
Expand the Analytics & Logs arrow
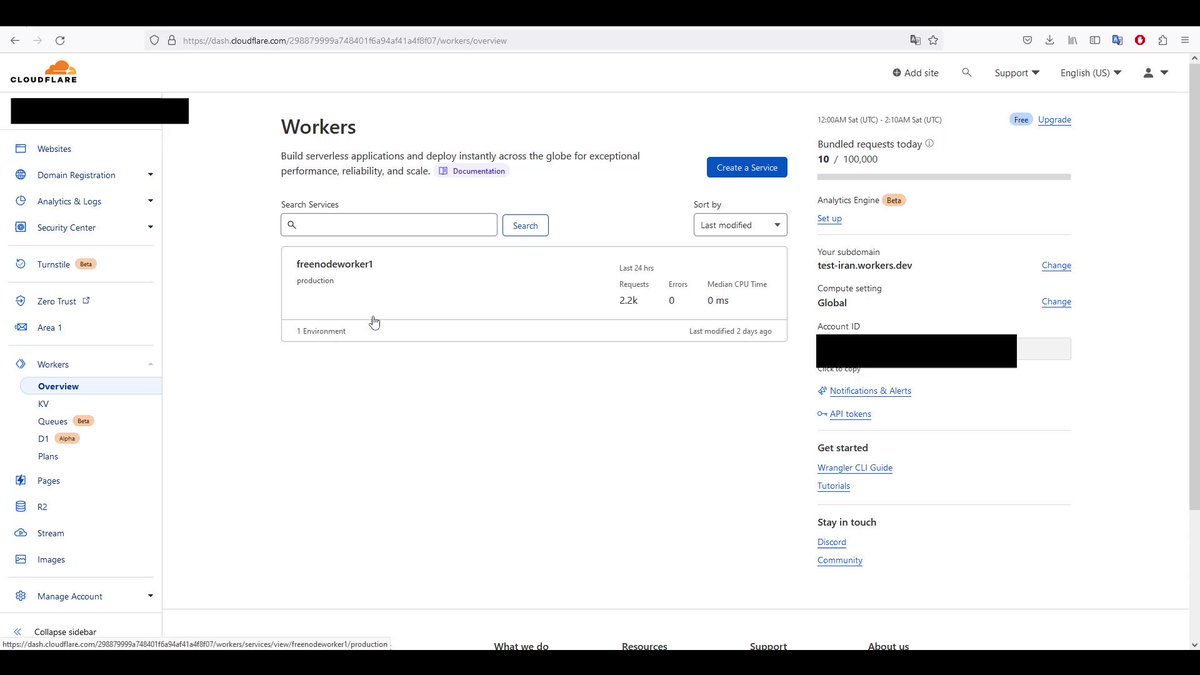click(150, 201)
